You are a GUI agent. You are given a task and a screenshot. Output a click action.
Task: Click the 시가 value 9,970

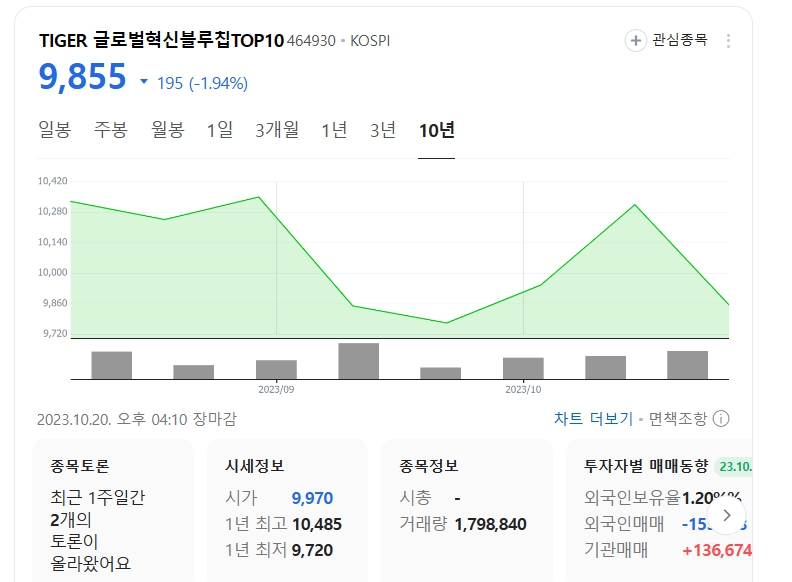312,498
